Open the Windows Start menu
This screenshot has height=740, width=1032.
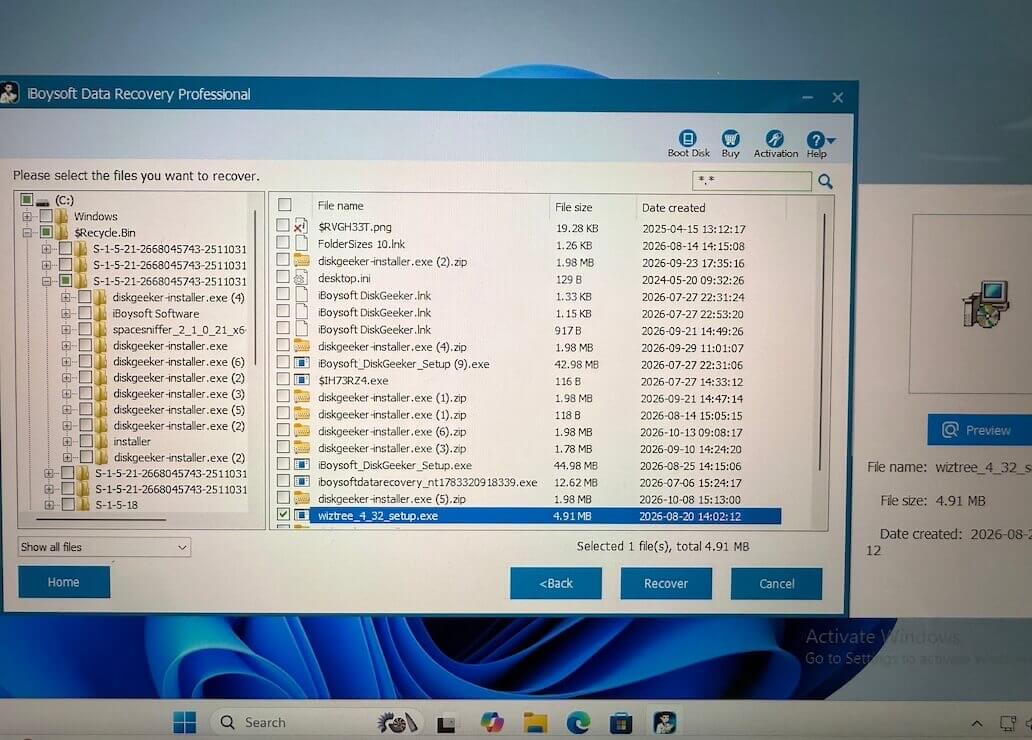coord(184,722)
